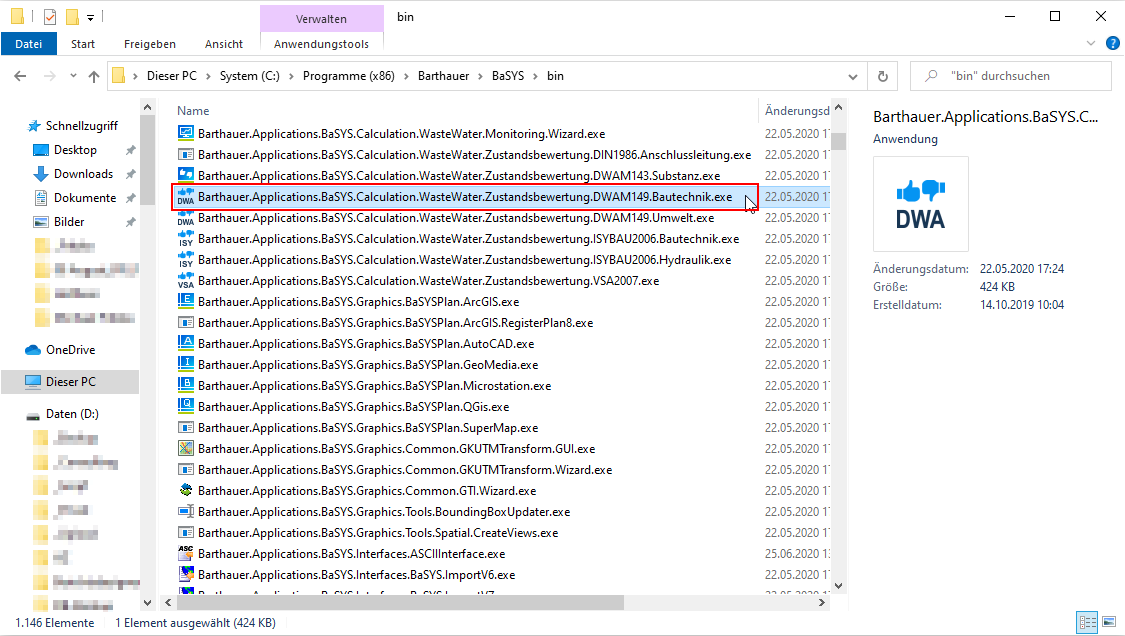Navigate up one folder level

[94, 76]
